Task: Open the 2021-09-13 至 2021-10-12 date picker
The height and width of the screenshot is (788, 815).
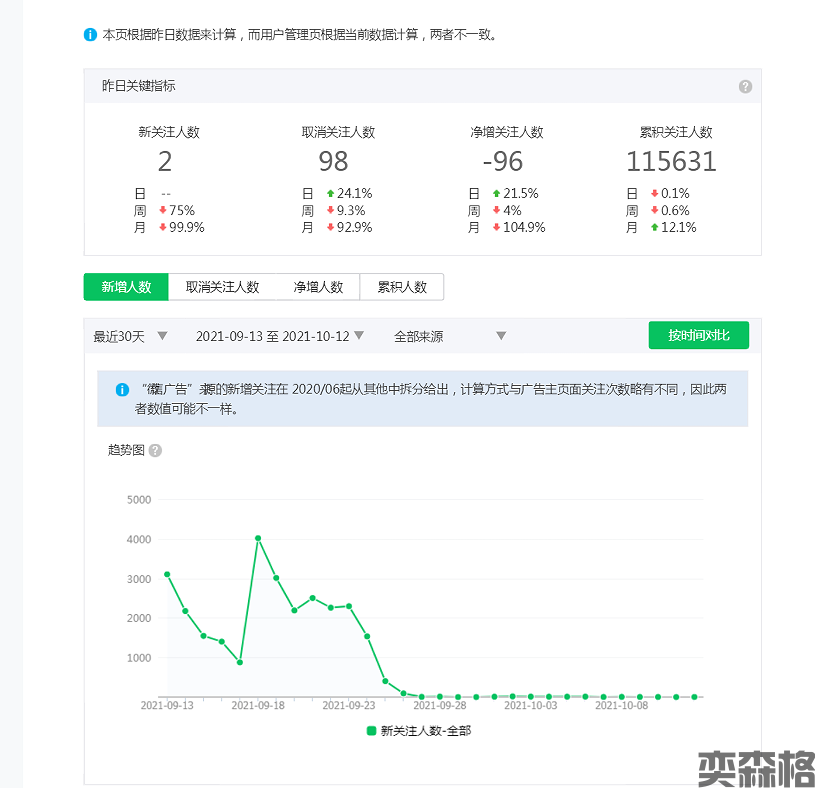Action: point(280,336)
